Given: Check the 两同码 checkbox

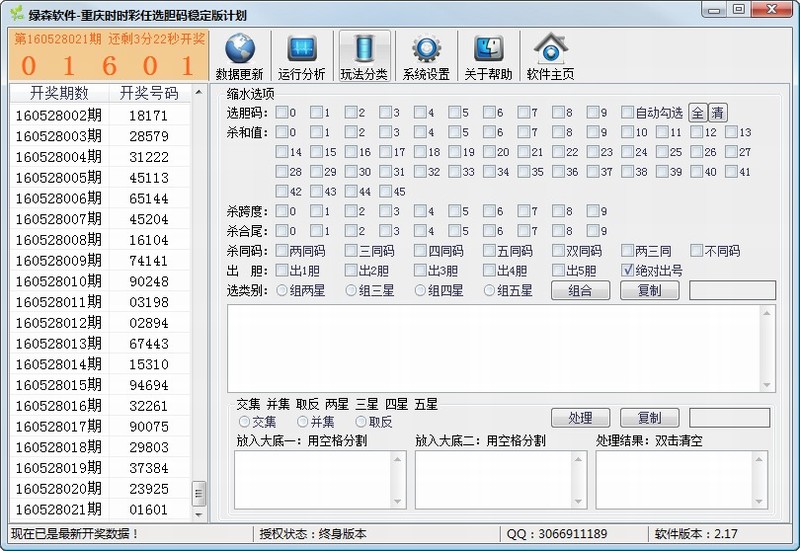Looking at the screenshot, I should [x=282, y=250].
